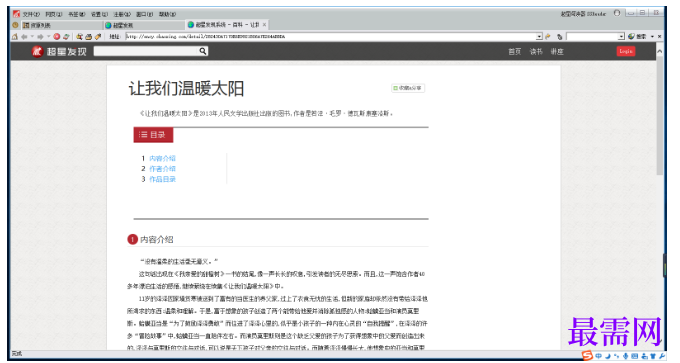Click the moon half-width toggle in IME bar
Viewport: 680px width, 363px height.
[608, 356]
